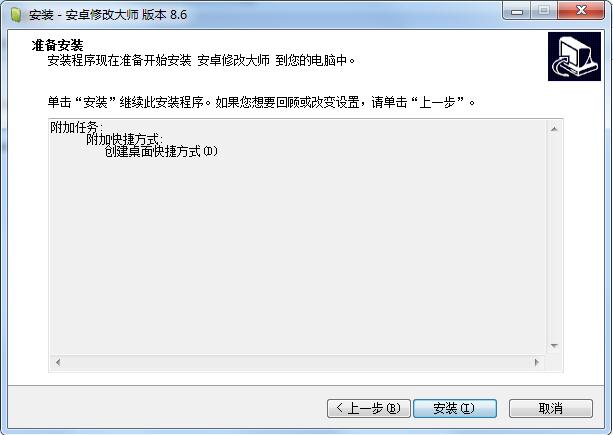Click the scroll-right arrow in the summary box
Image resolution: width=613 pixels, height=435 pixels.
click(x=537, y=362)
